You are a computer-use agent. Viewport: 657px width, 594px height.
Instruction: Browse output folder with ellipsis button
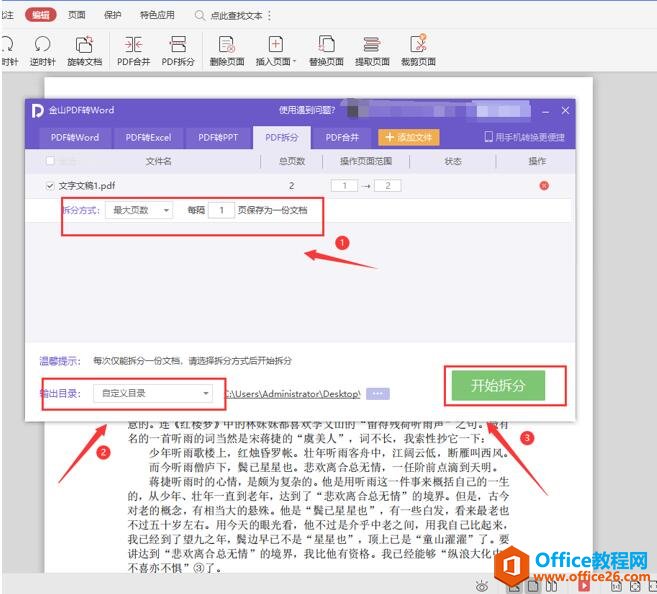tap(378, 394)
